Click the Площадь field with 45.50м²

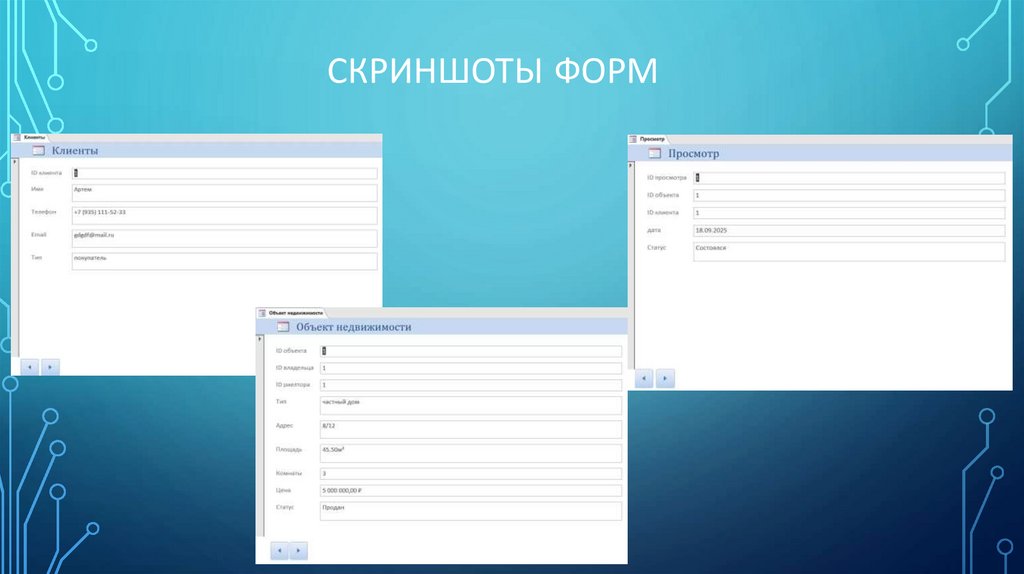[471, 453]
